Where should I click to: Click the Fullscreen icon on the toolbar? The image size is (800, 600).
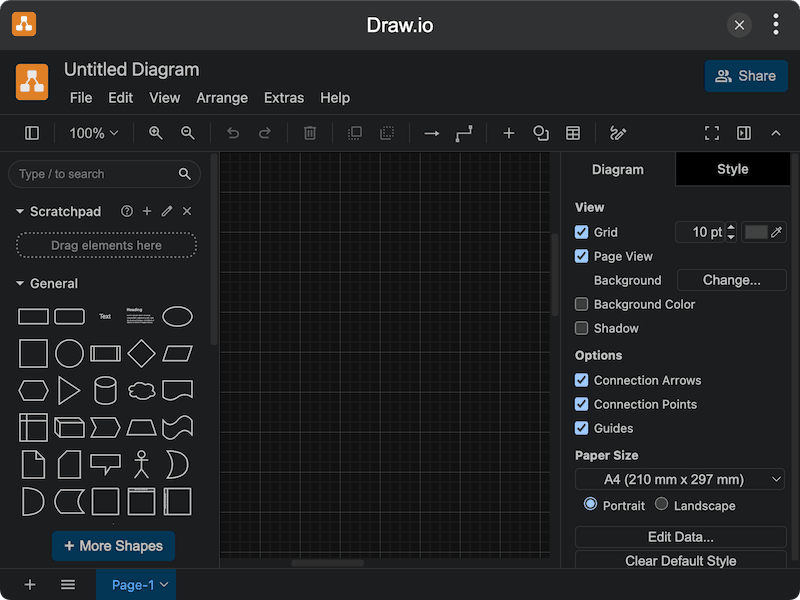coord(711,132)
